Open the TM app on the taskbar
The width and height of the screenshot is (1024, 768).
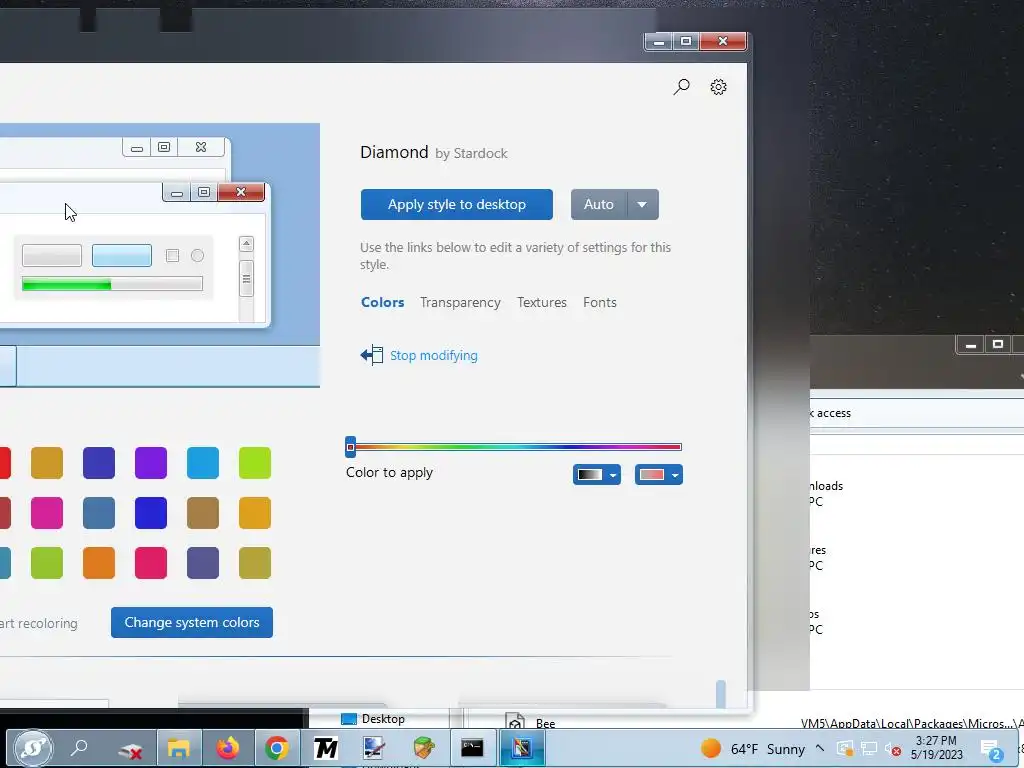325,748
